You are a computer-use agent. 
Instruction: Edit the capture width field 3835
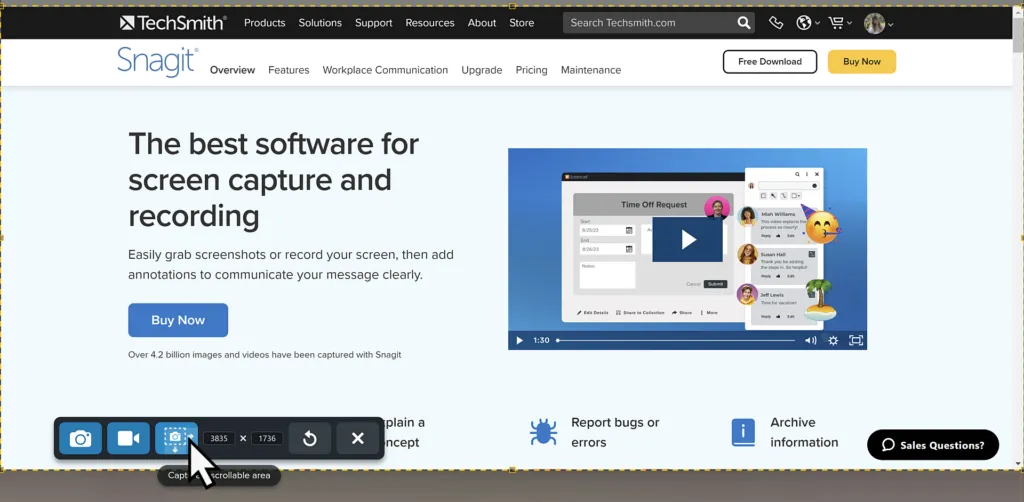pyautogui.click(x=219, y=439)
